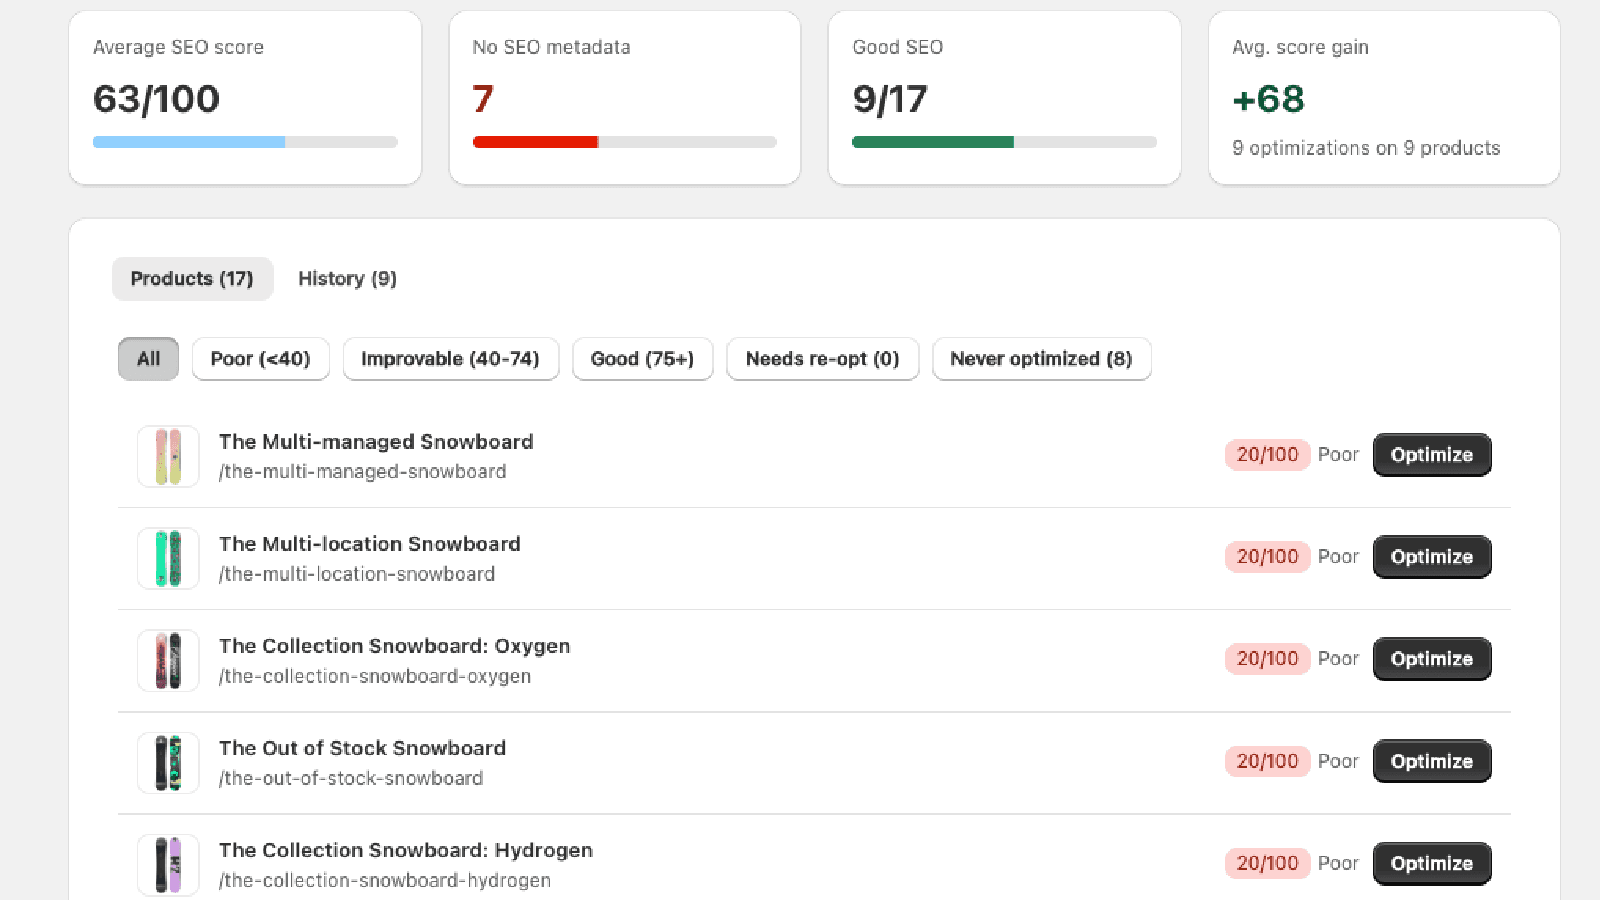Click the /the-out-of-stock-snowboard URL path

point(351,778)
